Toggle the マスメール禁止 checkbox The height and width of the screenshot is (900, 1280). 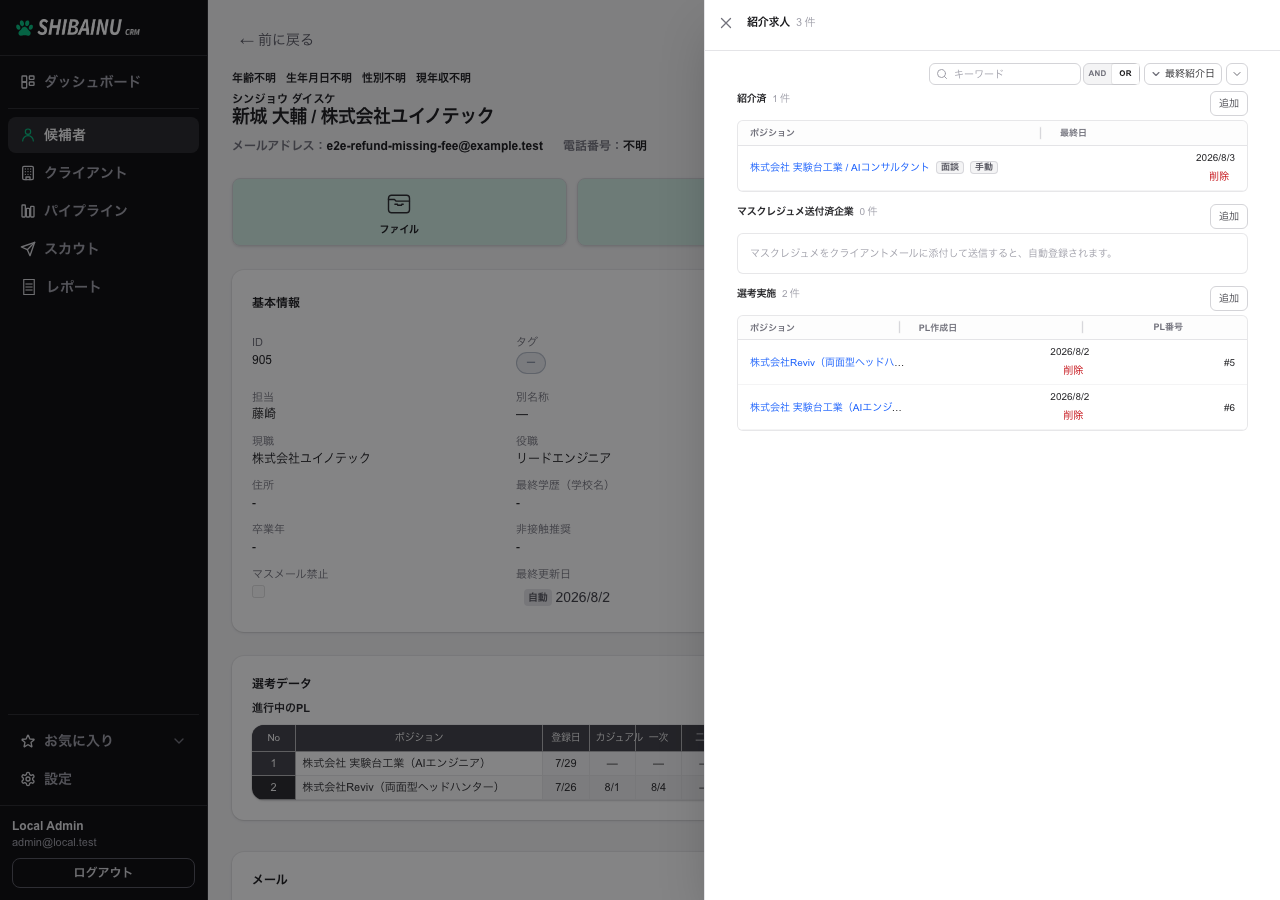(259, 592)
